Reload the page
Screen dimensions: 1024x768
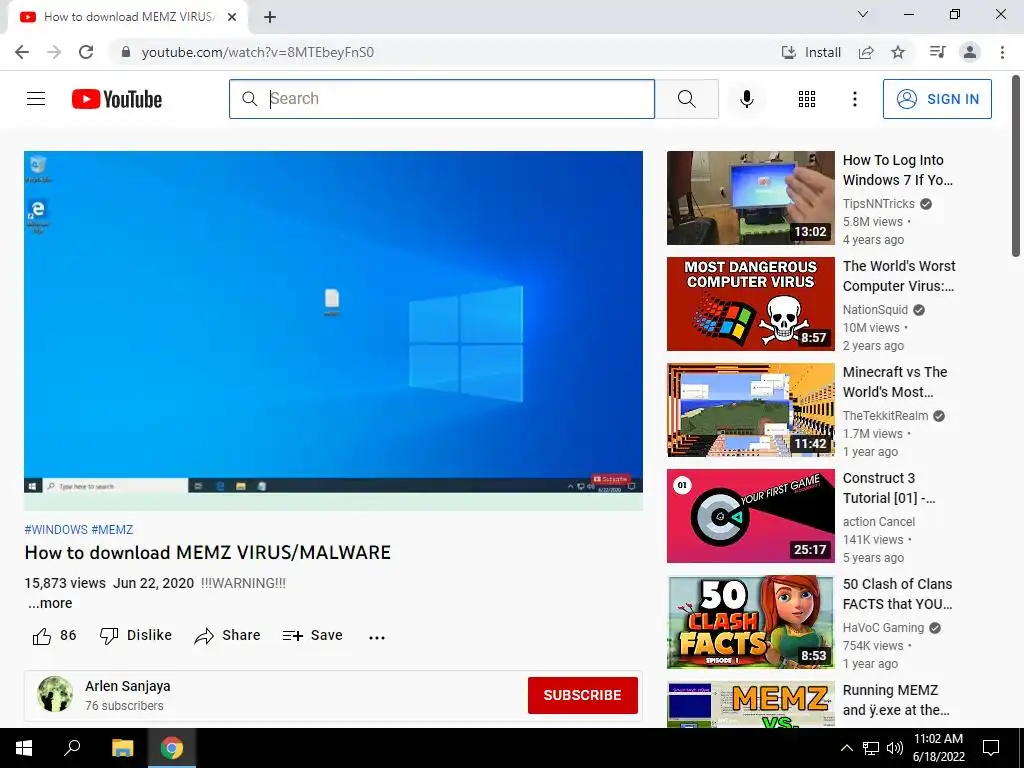click(x=86, y=52)
